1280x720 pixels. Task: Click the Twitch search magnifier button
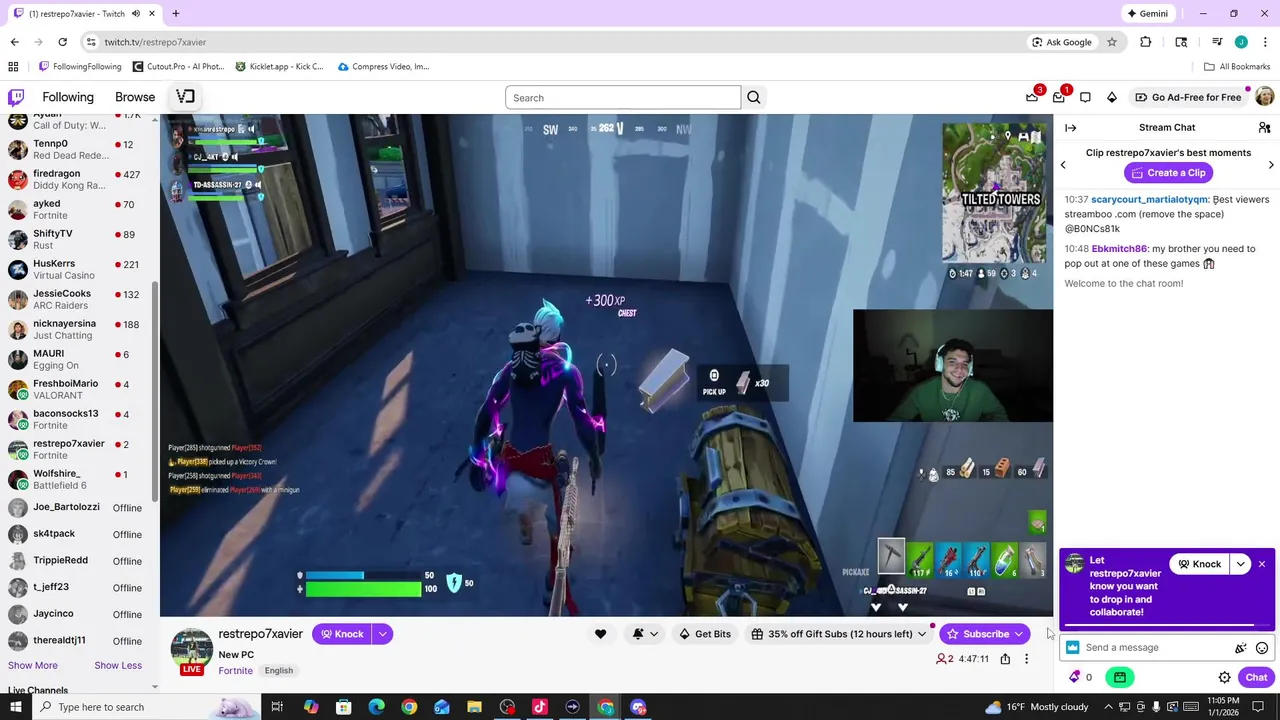click(754, 97)
